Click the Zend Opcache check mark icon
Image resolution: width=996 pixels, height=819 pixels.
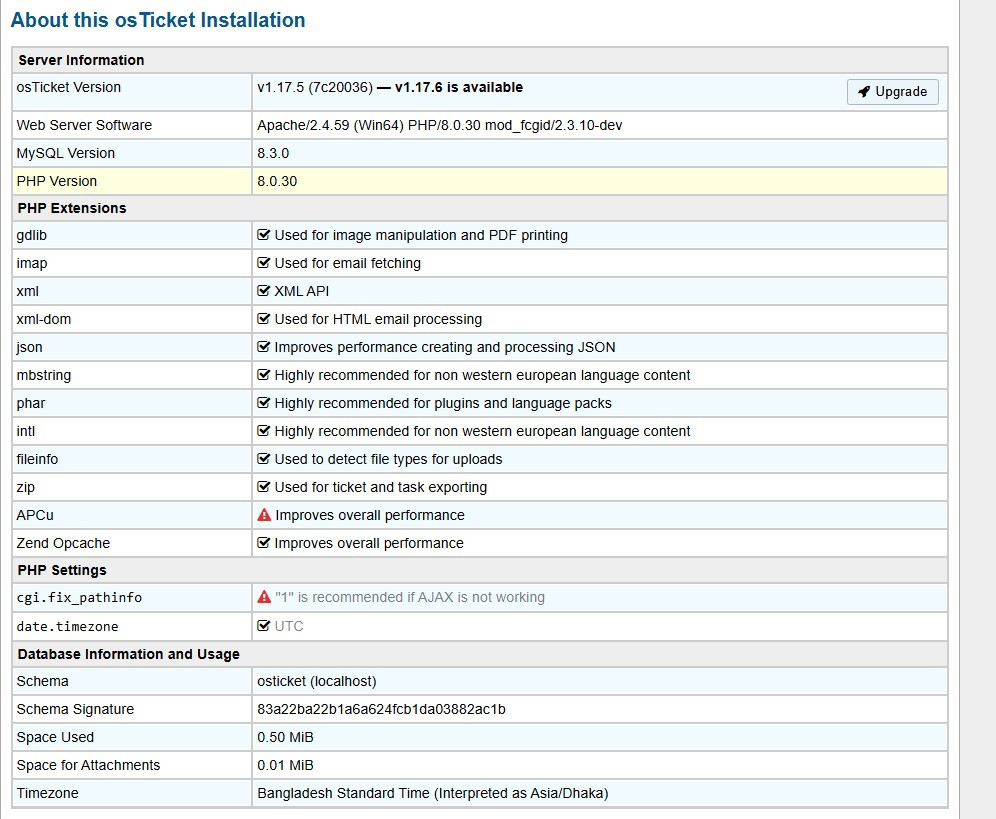tap(264, 543)
